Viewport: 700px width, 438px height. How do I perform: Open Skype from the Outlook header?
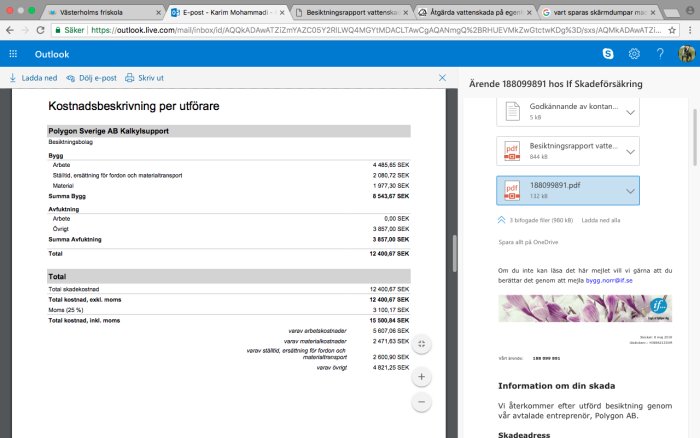(x=608, y=54)
